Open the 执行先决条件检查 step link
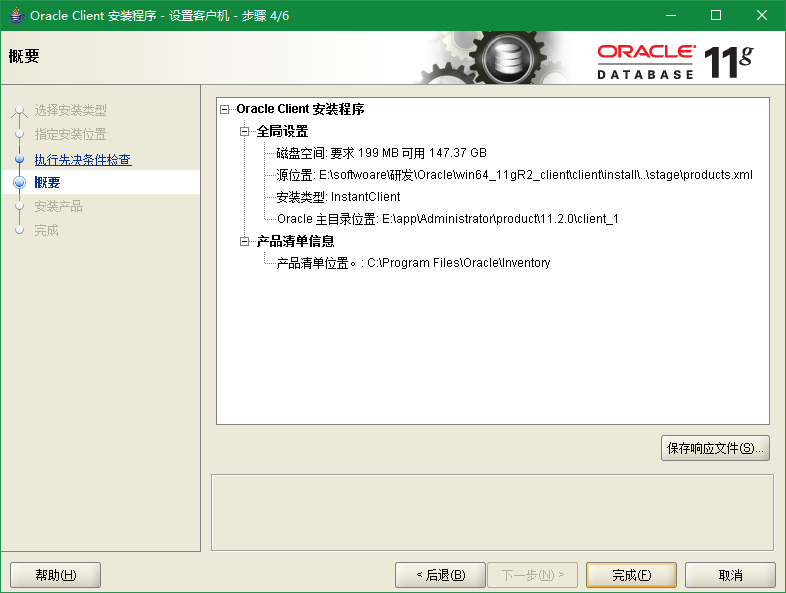The image size is (786, 593). (x=82, y=159)
